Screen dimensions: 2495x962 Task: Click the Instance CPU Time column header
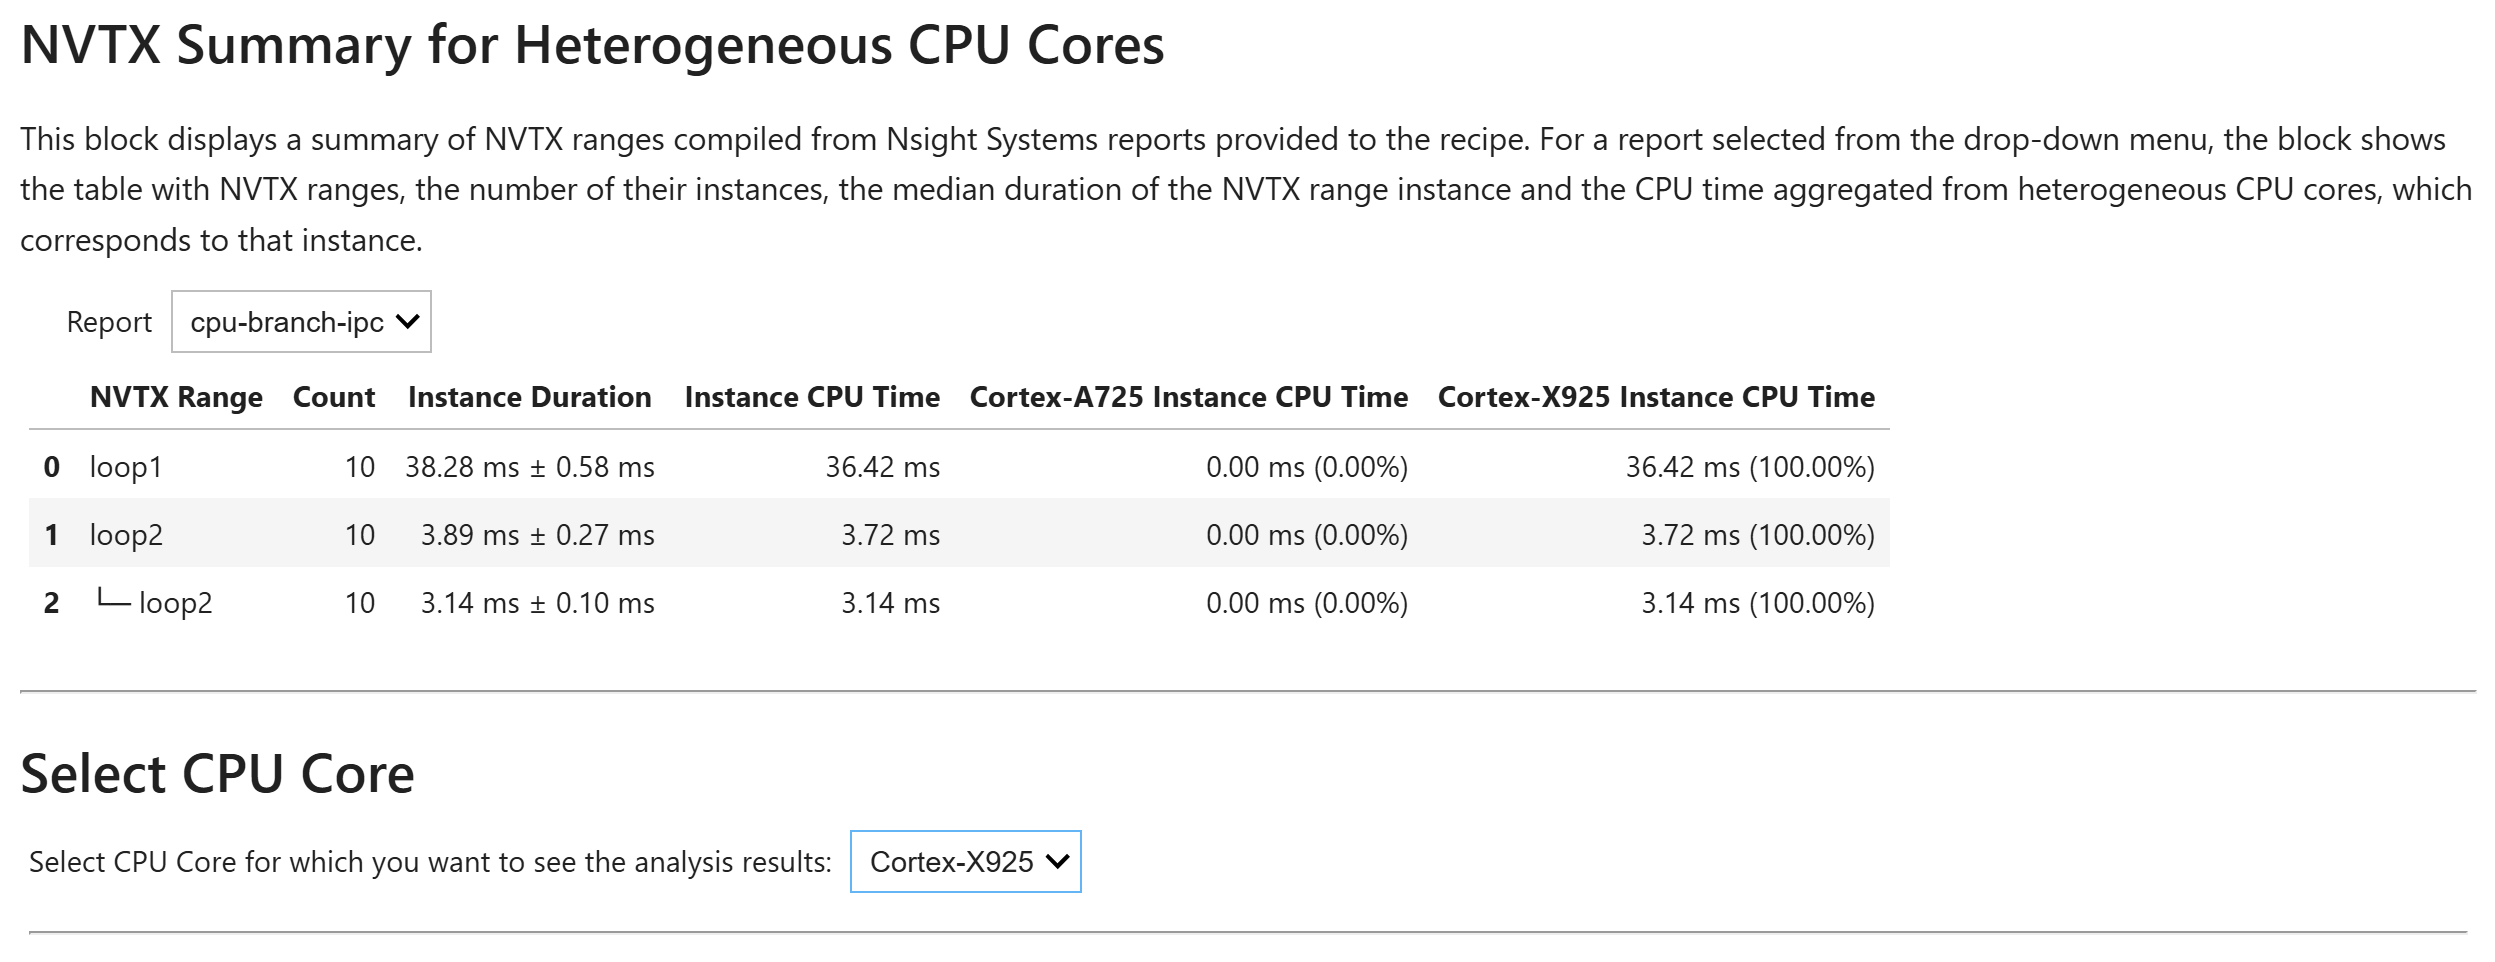tap(810, 396)
